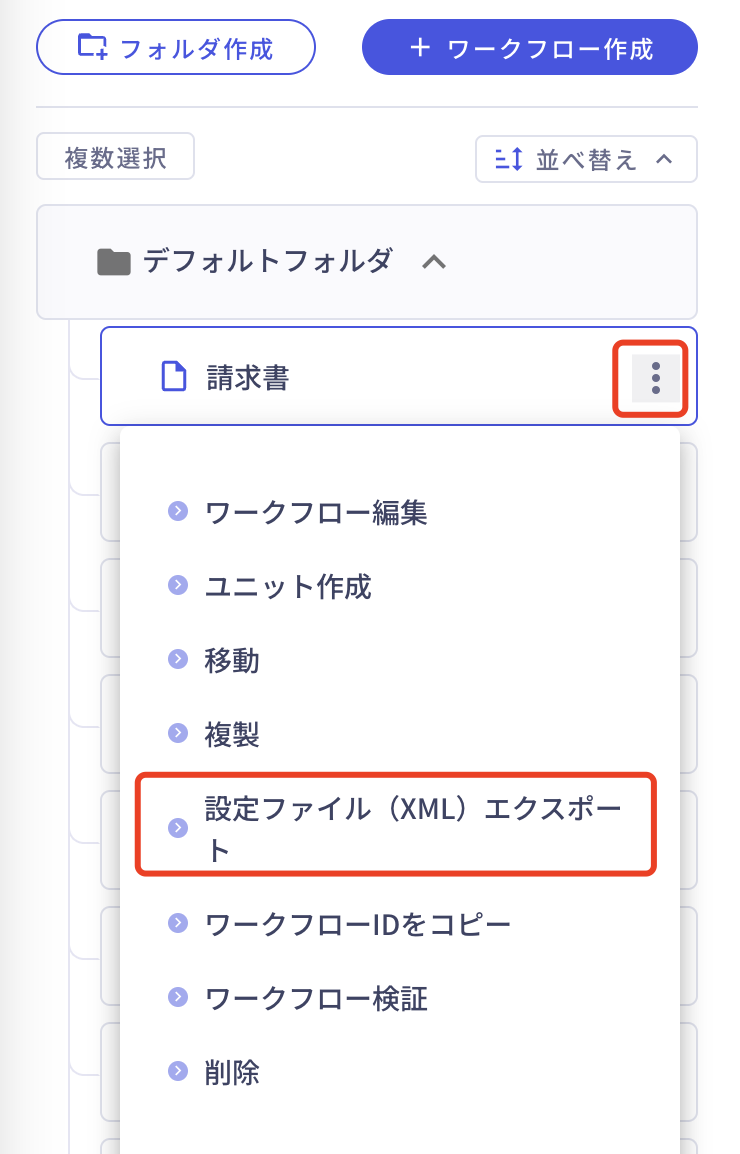The width and height of the screenshot is (740, 1154).
Task: Choose 複製 to duplicate the workflow
Action: [232, 735]
